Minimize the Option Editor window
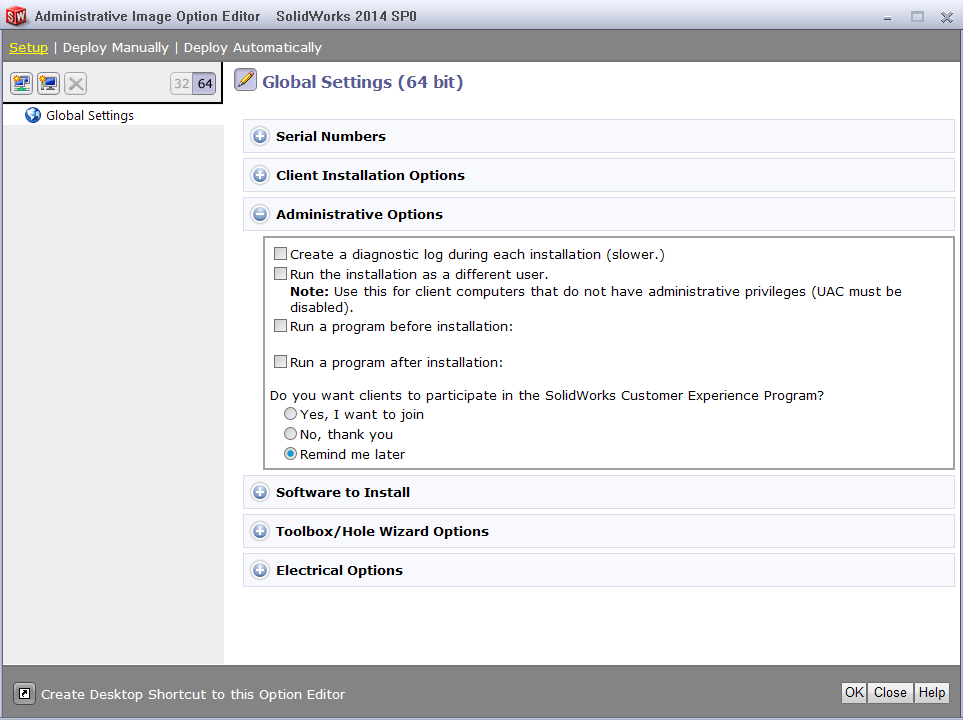This screenshot has height=720, width=963. click(887, 17)
